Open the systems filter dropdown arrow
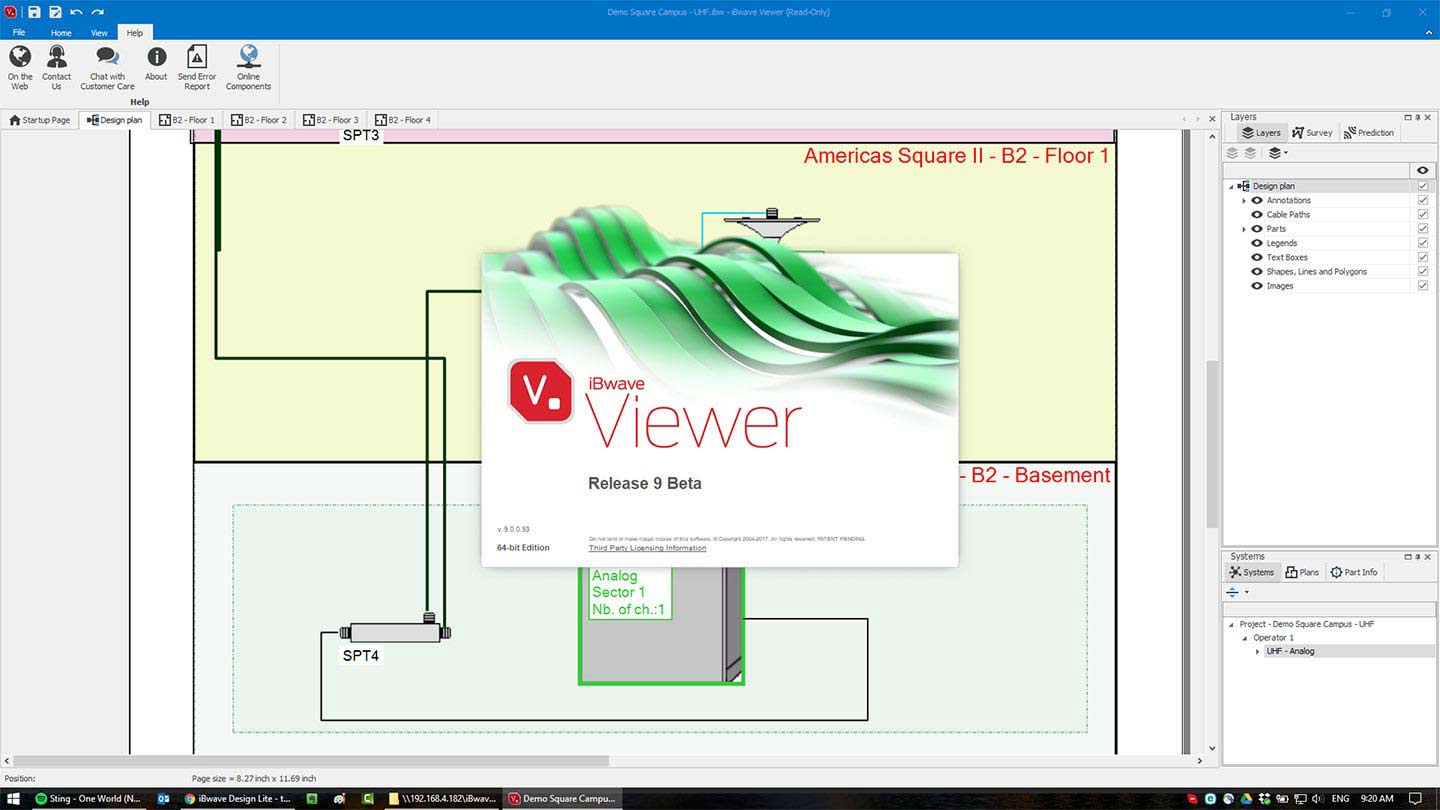Screen dimensions: 1440x810 [1246, 592]
